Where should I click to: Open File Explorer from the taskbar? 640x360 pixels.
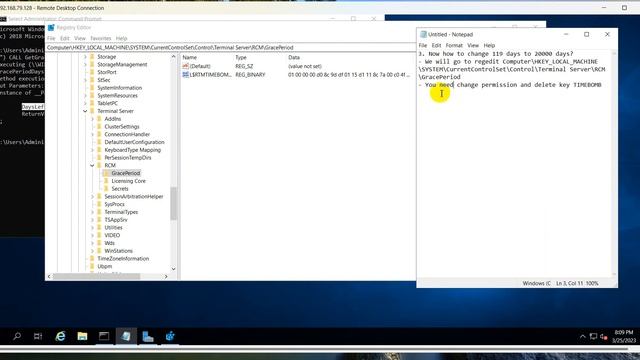[82, 336]
